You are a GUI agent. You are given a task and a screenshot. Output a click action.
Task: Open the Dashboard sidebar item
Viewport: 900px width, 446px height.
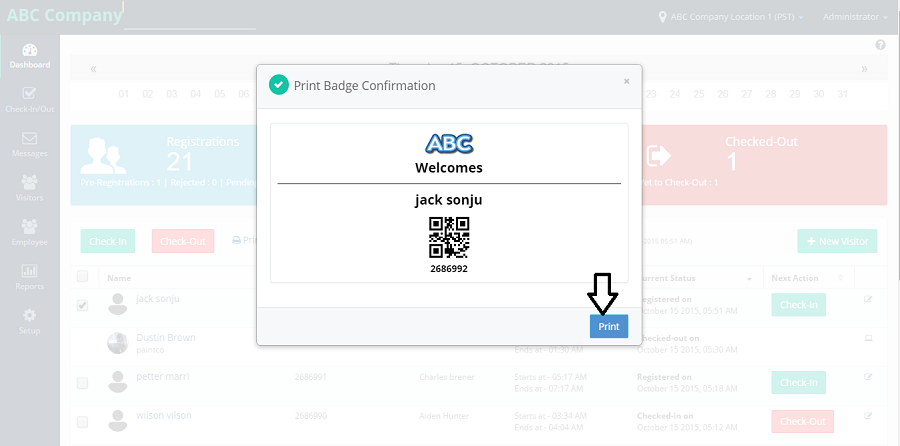coord(30,56)
